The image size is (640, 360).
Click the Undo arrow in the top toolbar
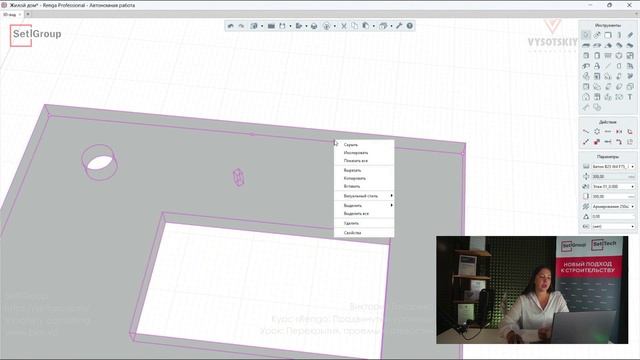(x=231, y=26)
